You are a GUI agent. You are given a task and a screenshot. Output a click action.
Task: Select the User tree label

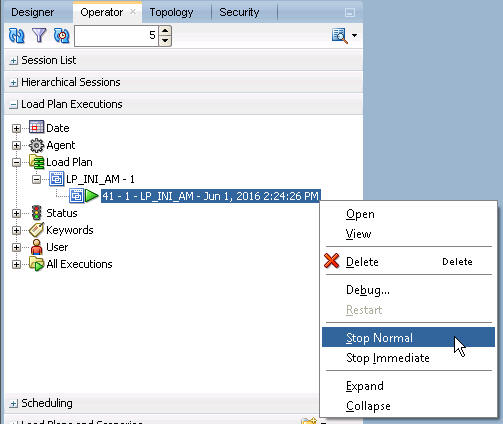[57, 247]
